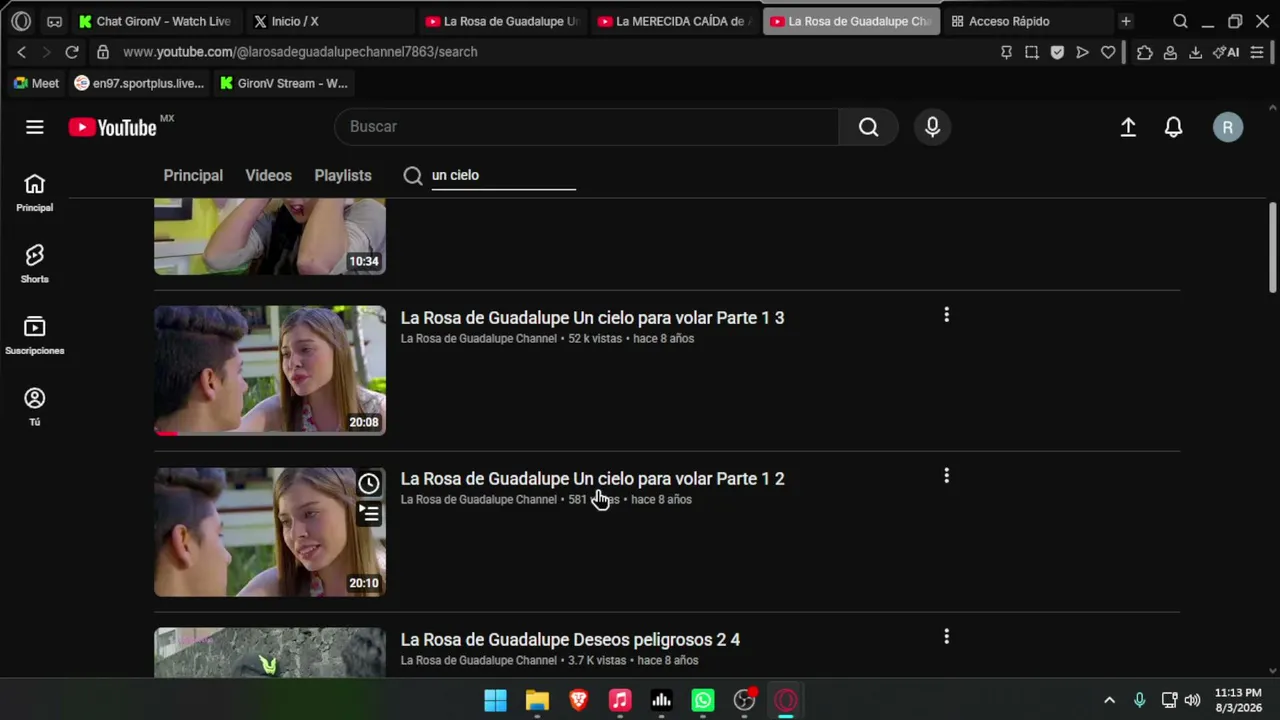Screen dimensions: 1280x720
Task: Add Parte 1 2 video to queue
Action: coord(369,514)
